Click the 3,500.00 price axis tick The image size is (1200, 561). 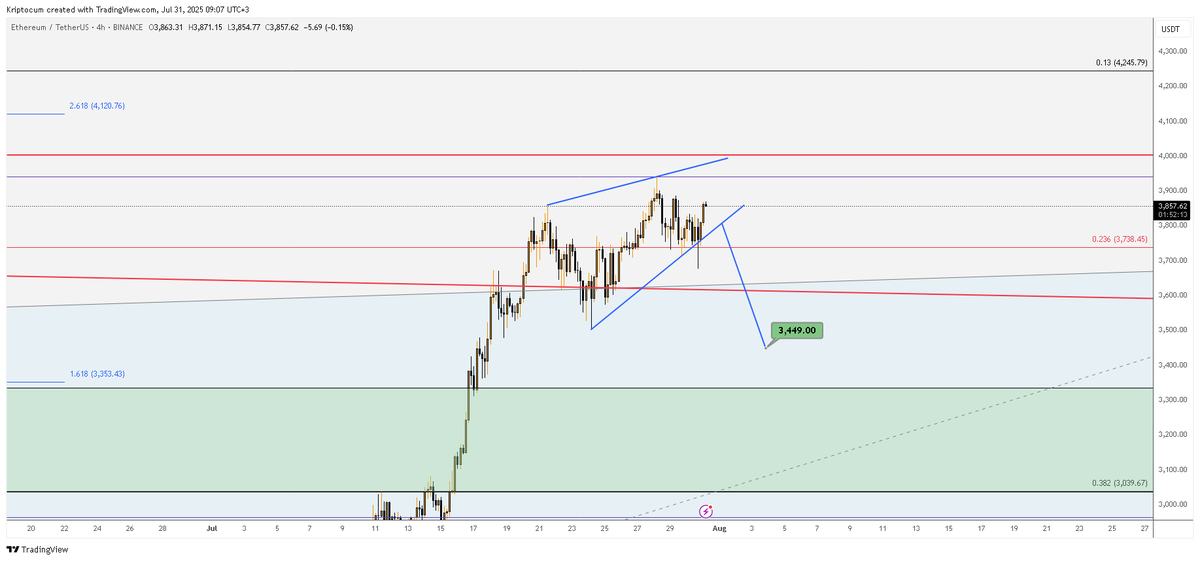click(x=1172, y=330)
